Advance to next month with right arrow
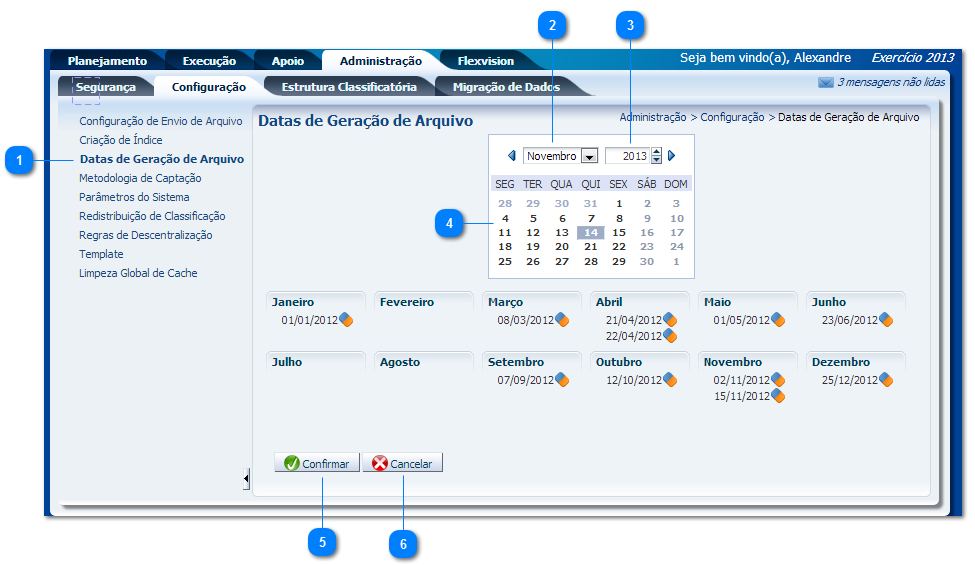975x566 pixels. [x=672, y=156]
